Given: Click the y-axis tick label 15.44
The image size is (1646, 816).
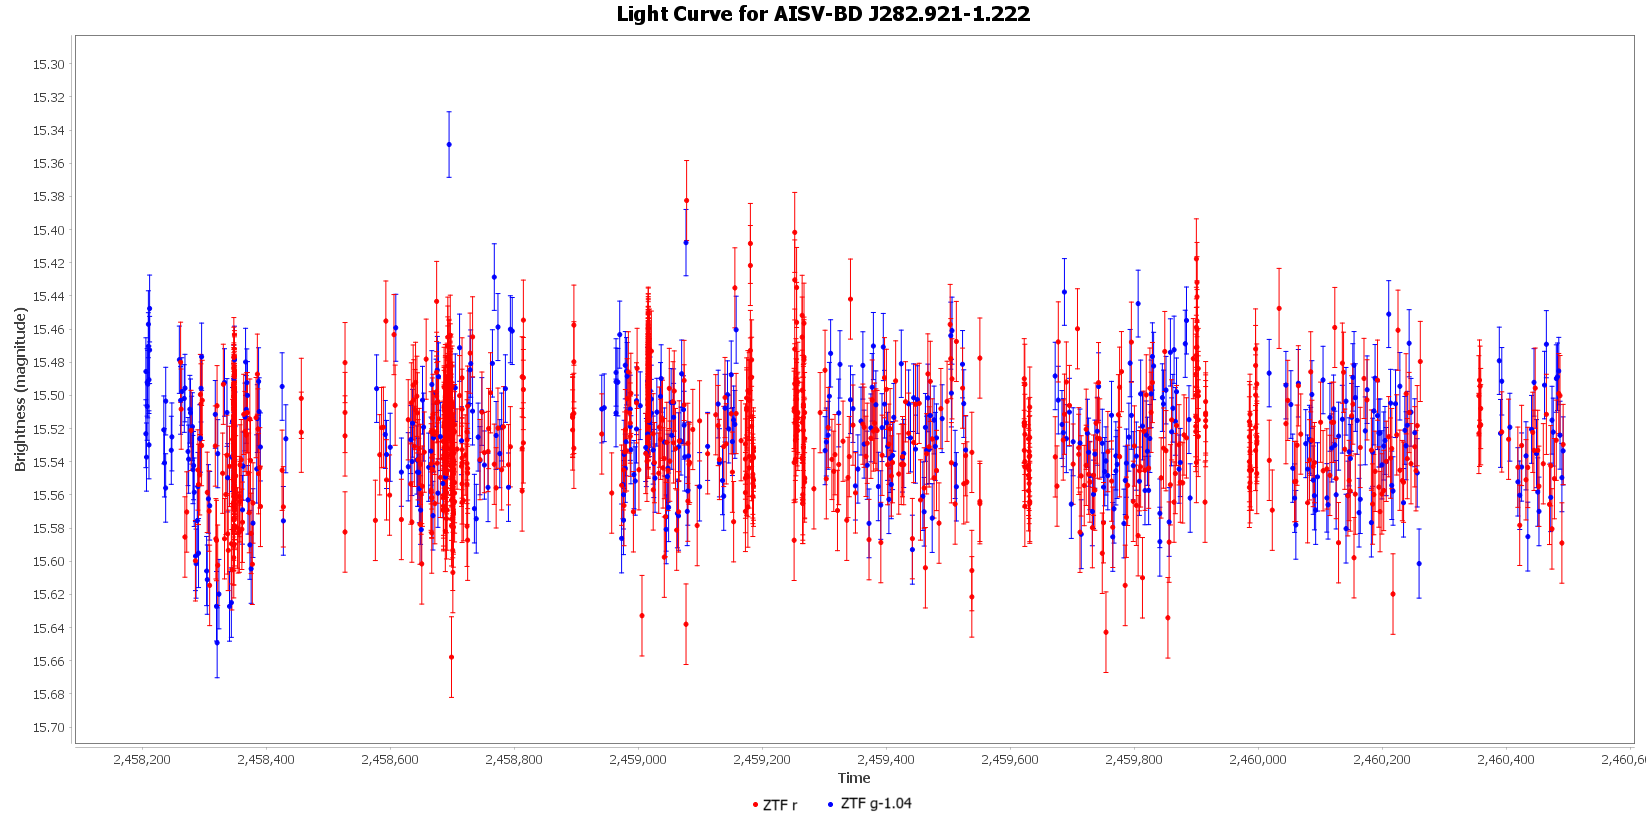Looking at the screenshot, I should (48, 297).
